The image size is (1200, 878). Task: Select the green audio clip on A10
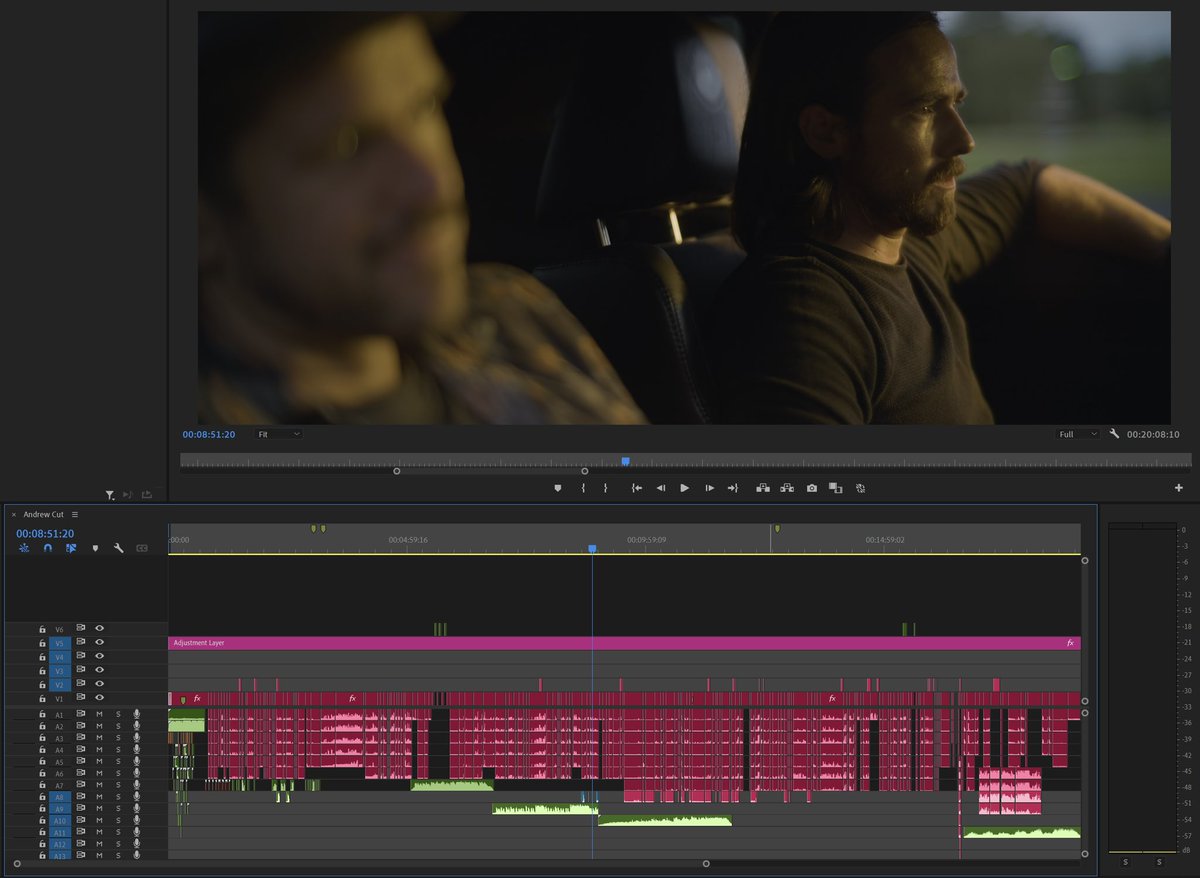coord(664,820)
